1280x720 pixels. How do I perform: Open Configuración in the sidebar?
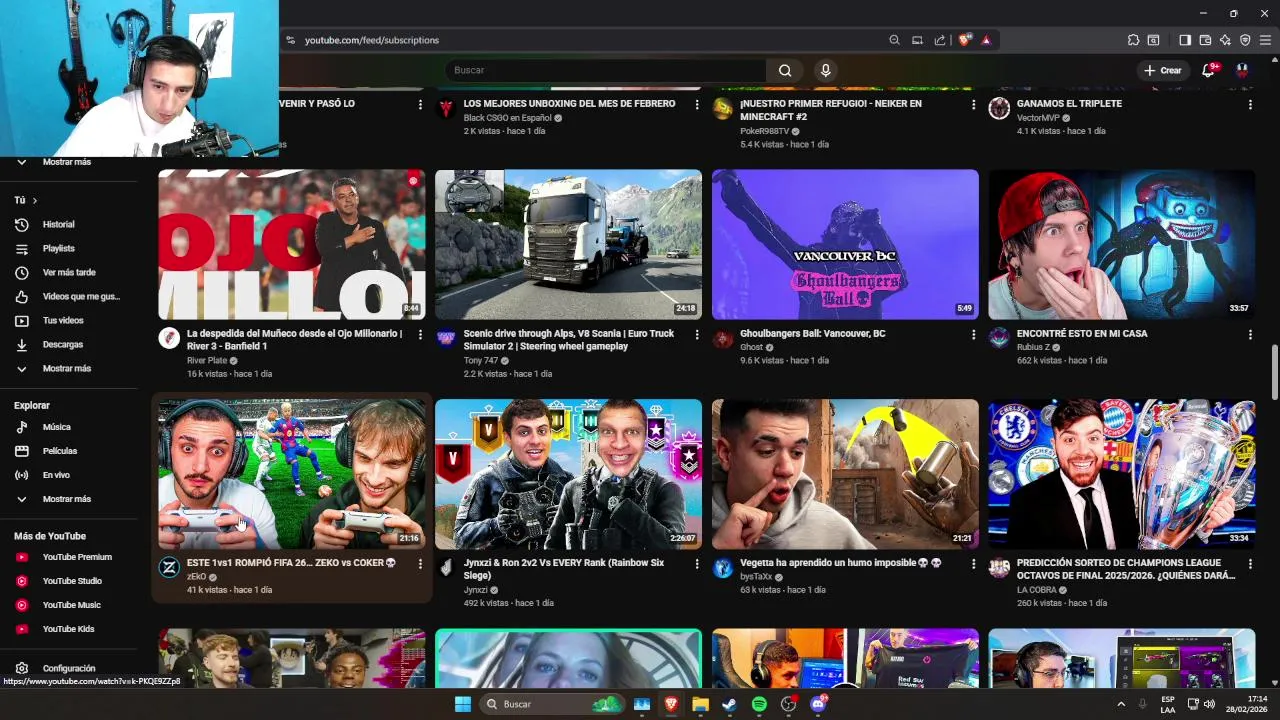pyautogui.click(x=69, y=668)
